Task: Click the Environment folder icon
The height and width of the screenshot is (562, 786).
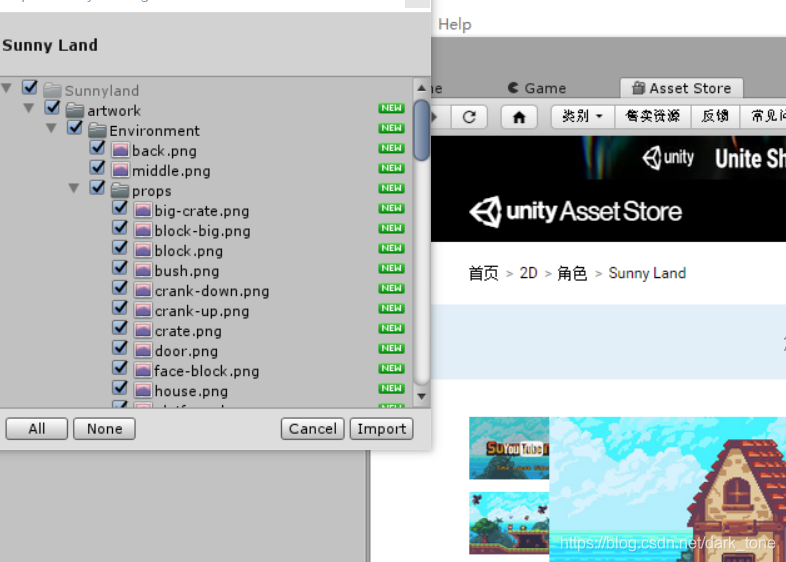Action: coord(97,131)
